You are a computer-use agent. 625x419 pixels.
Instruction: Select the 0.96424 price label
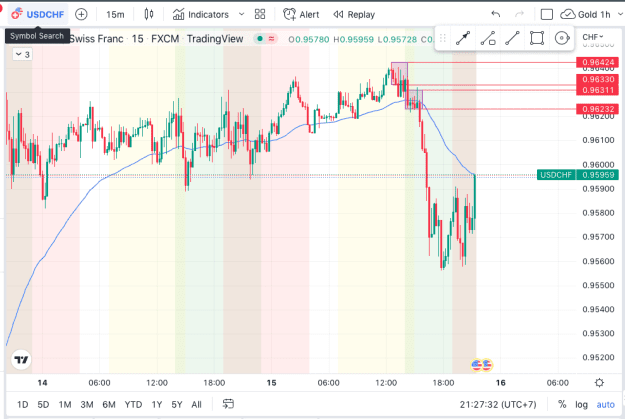(x=597, y=62)
